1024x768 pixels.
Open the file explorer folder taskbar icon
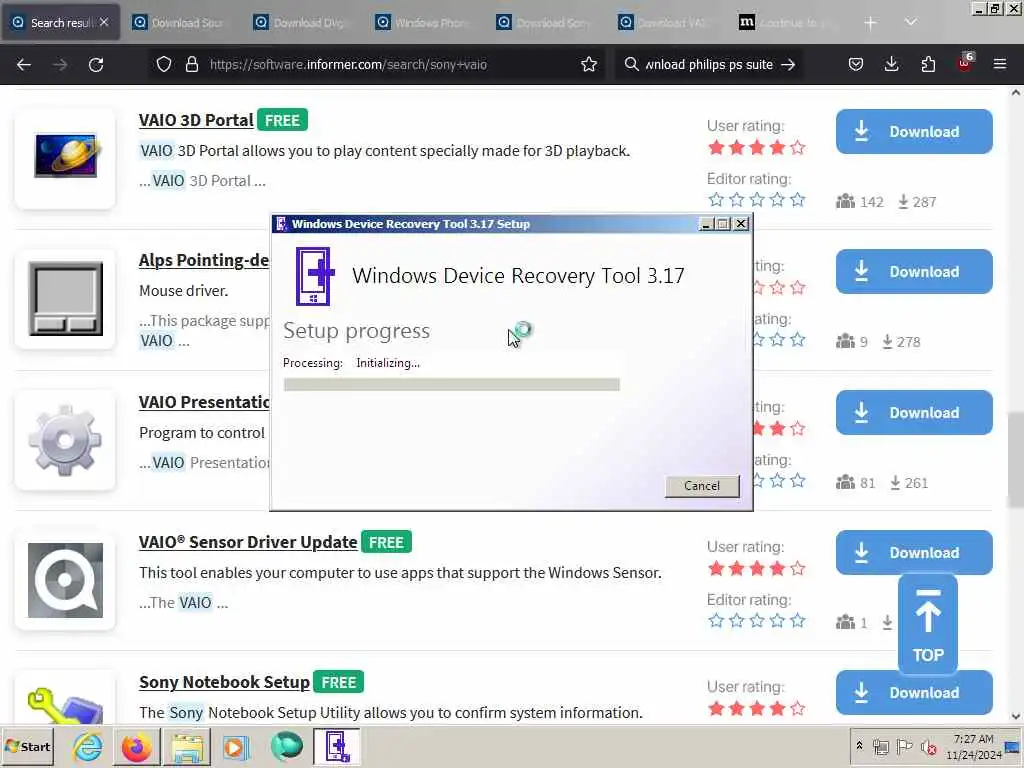click(x=187, y=746)
